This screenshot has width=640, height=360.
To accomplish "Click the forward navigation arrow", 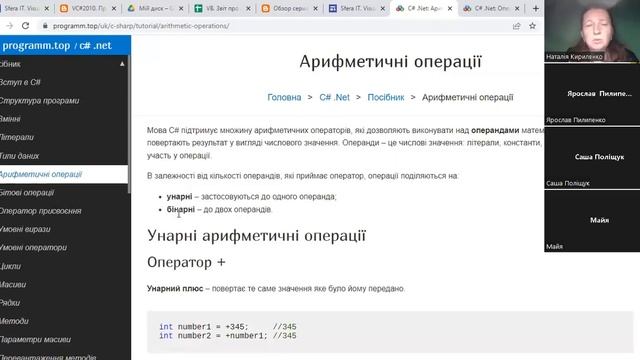I will [x=9, y=26].
